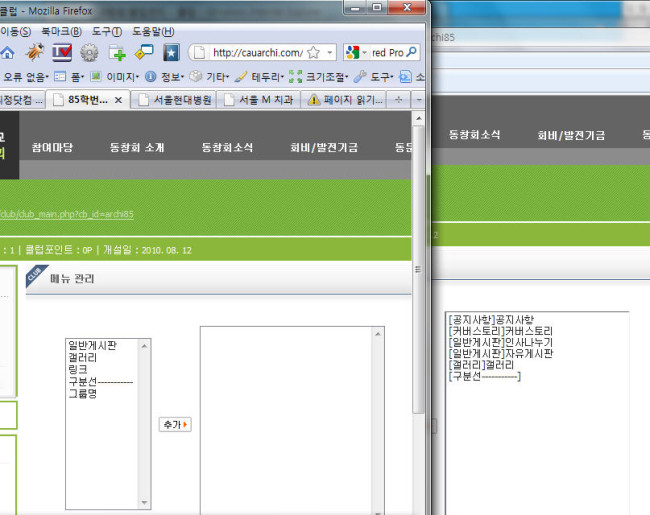650x515 pixels.
Task: Open the 도구(T) menu
Action: [107, 32]
